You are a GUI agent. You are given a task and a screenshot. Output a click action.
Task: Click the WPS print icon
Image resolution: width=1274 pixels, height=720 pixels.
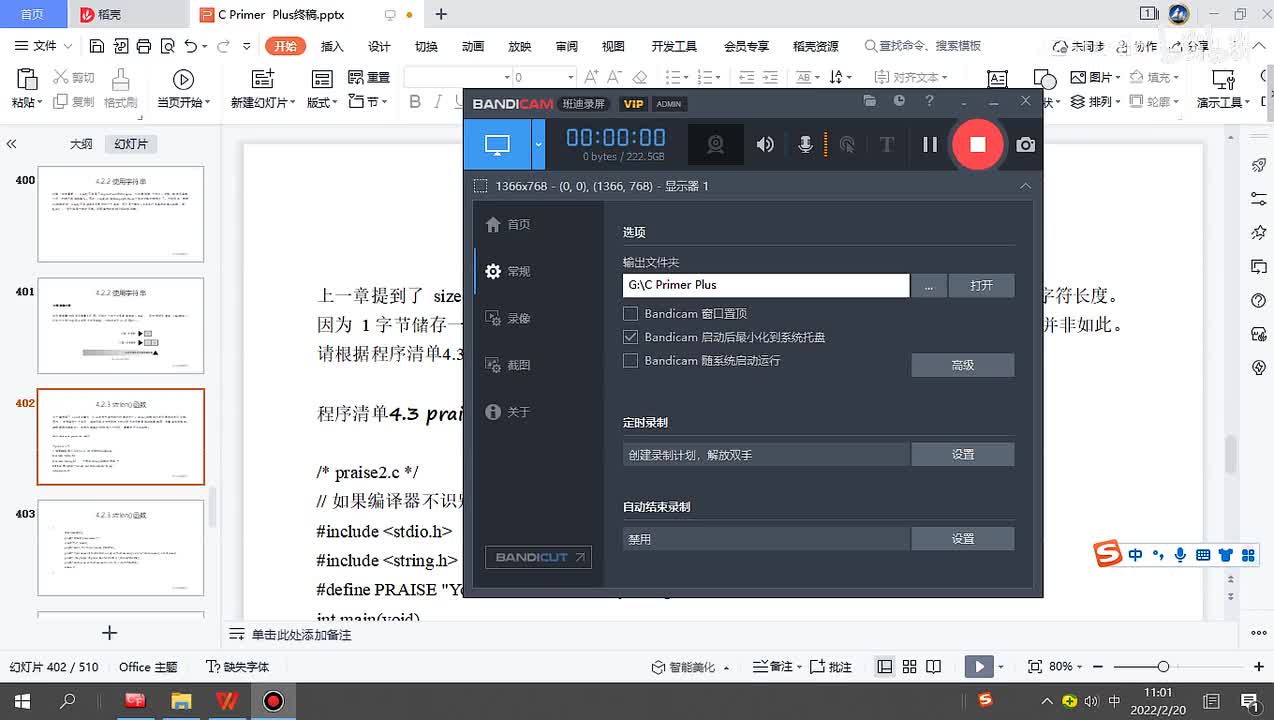pos(144,46)
